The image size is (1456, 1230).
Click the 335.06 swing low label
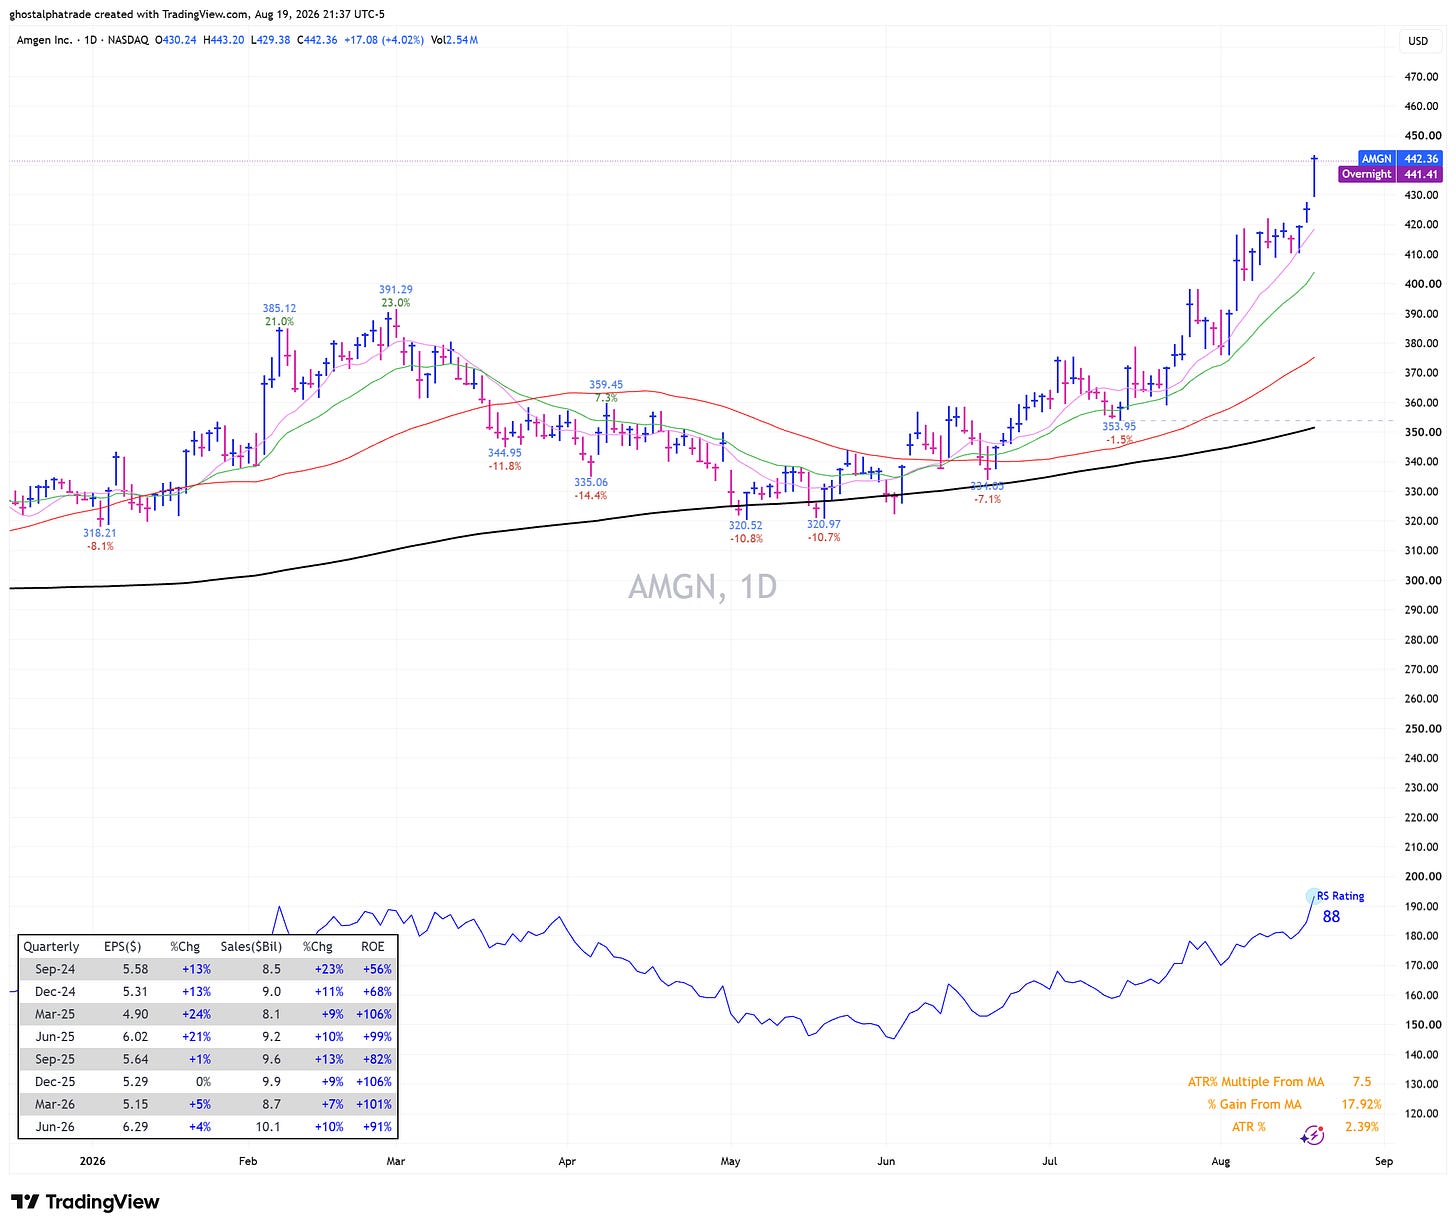[591, 482]
